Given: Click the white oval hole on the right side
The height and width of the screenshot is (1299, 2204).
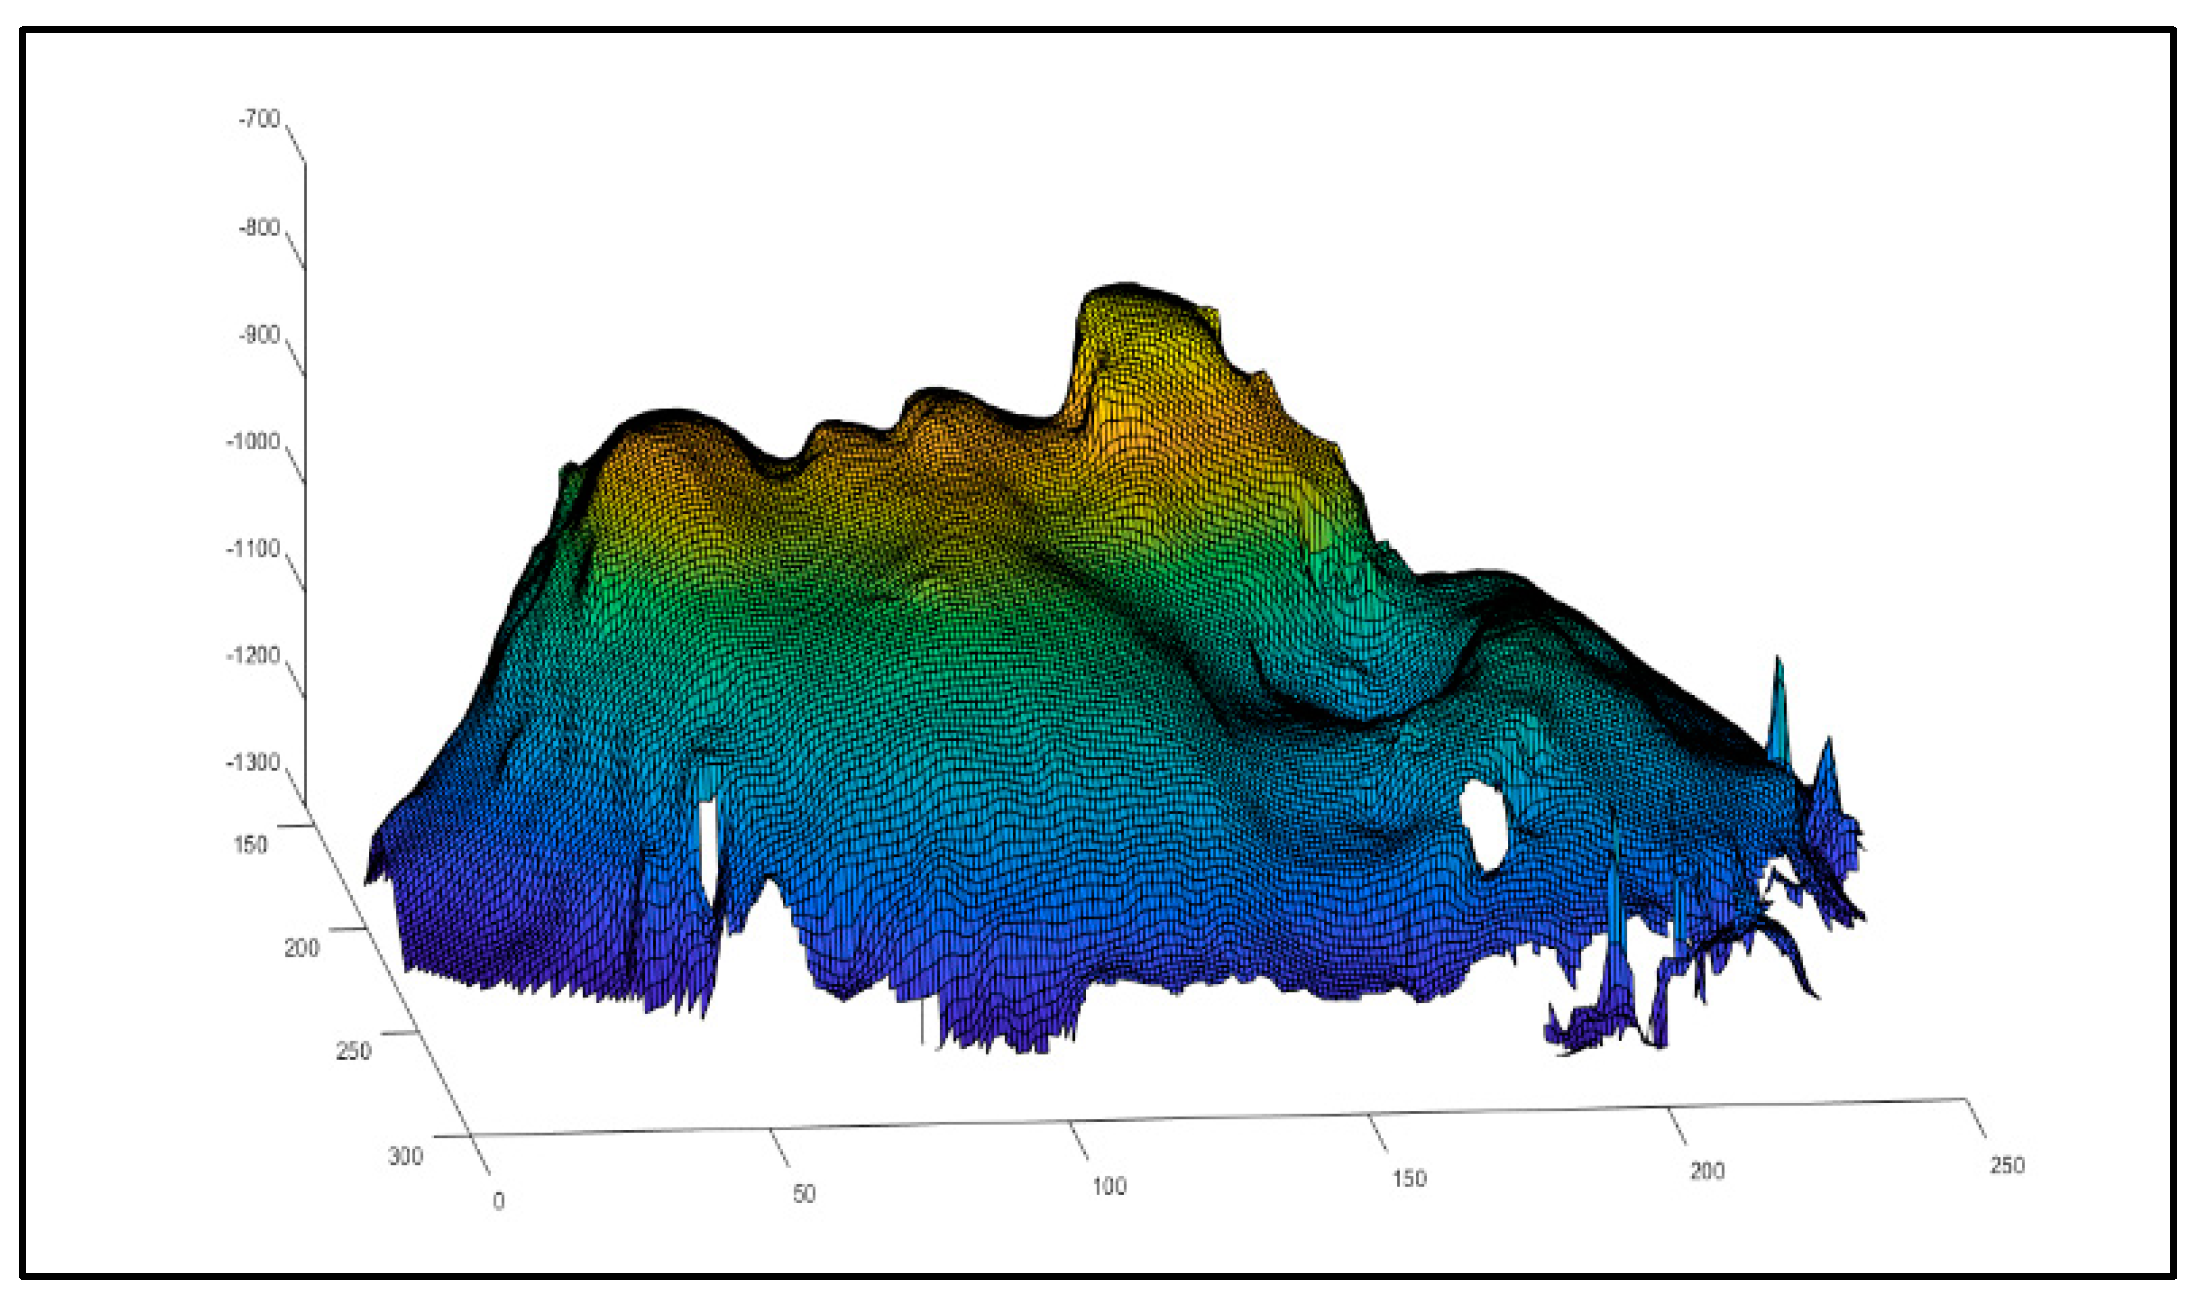Looking at the screenshot, I should [x=1484, y=827].
